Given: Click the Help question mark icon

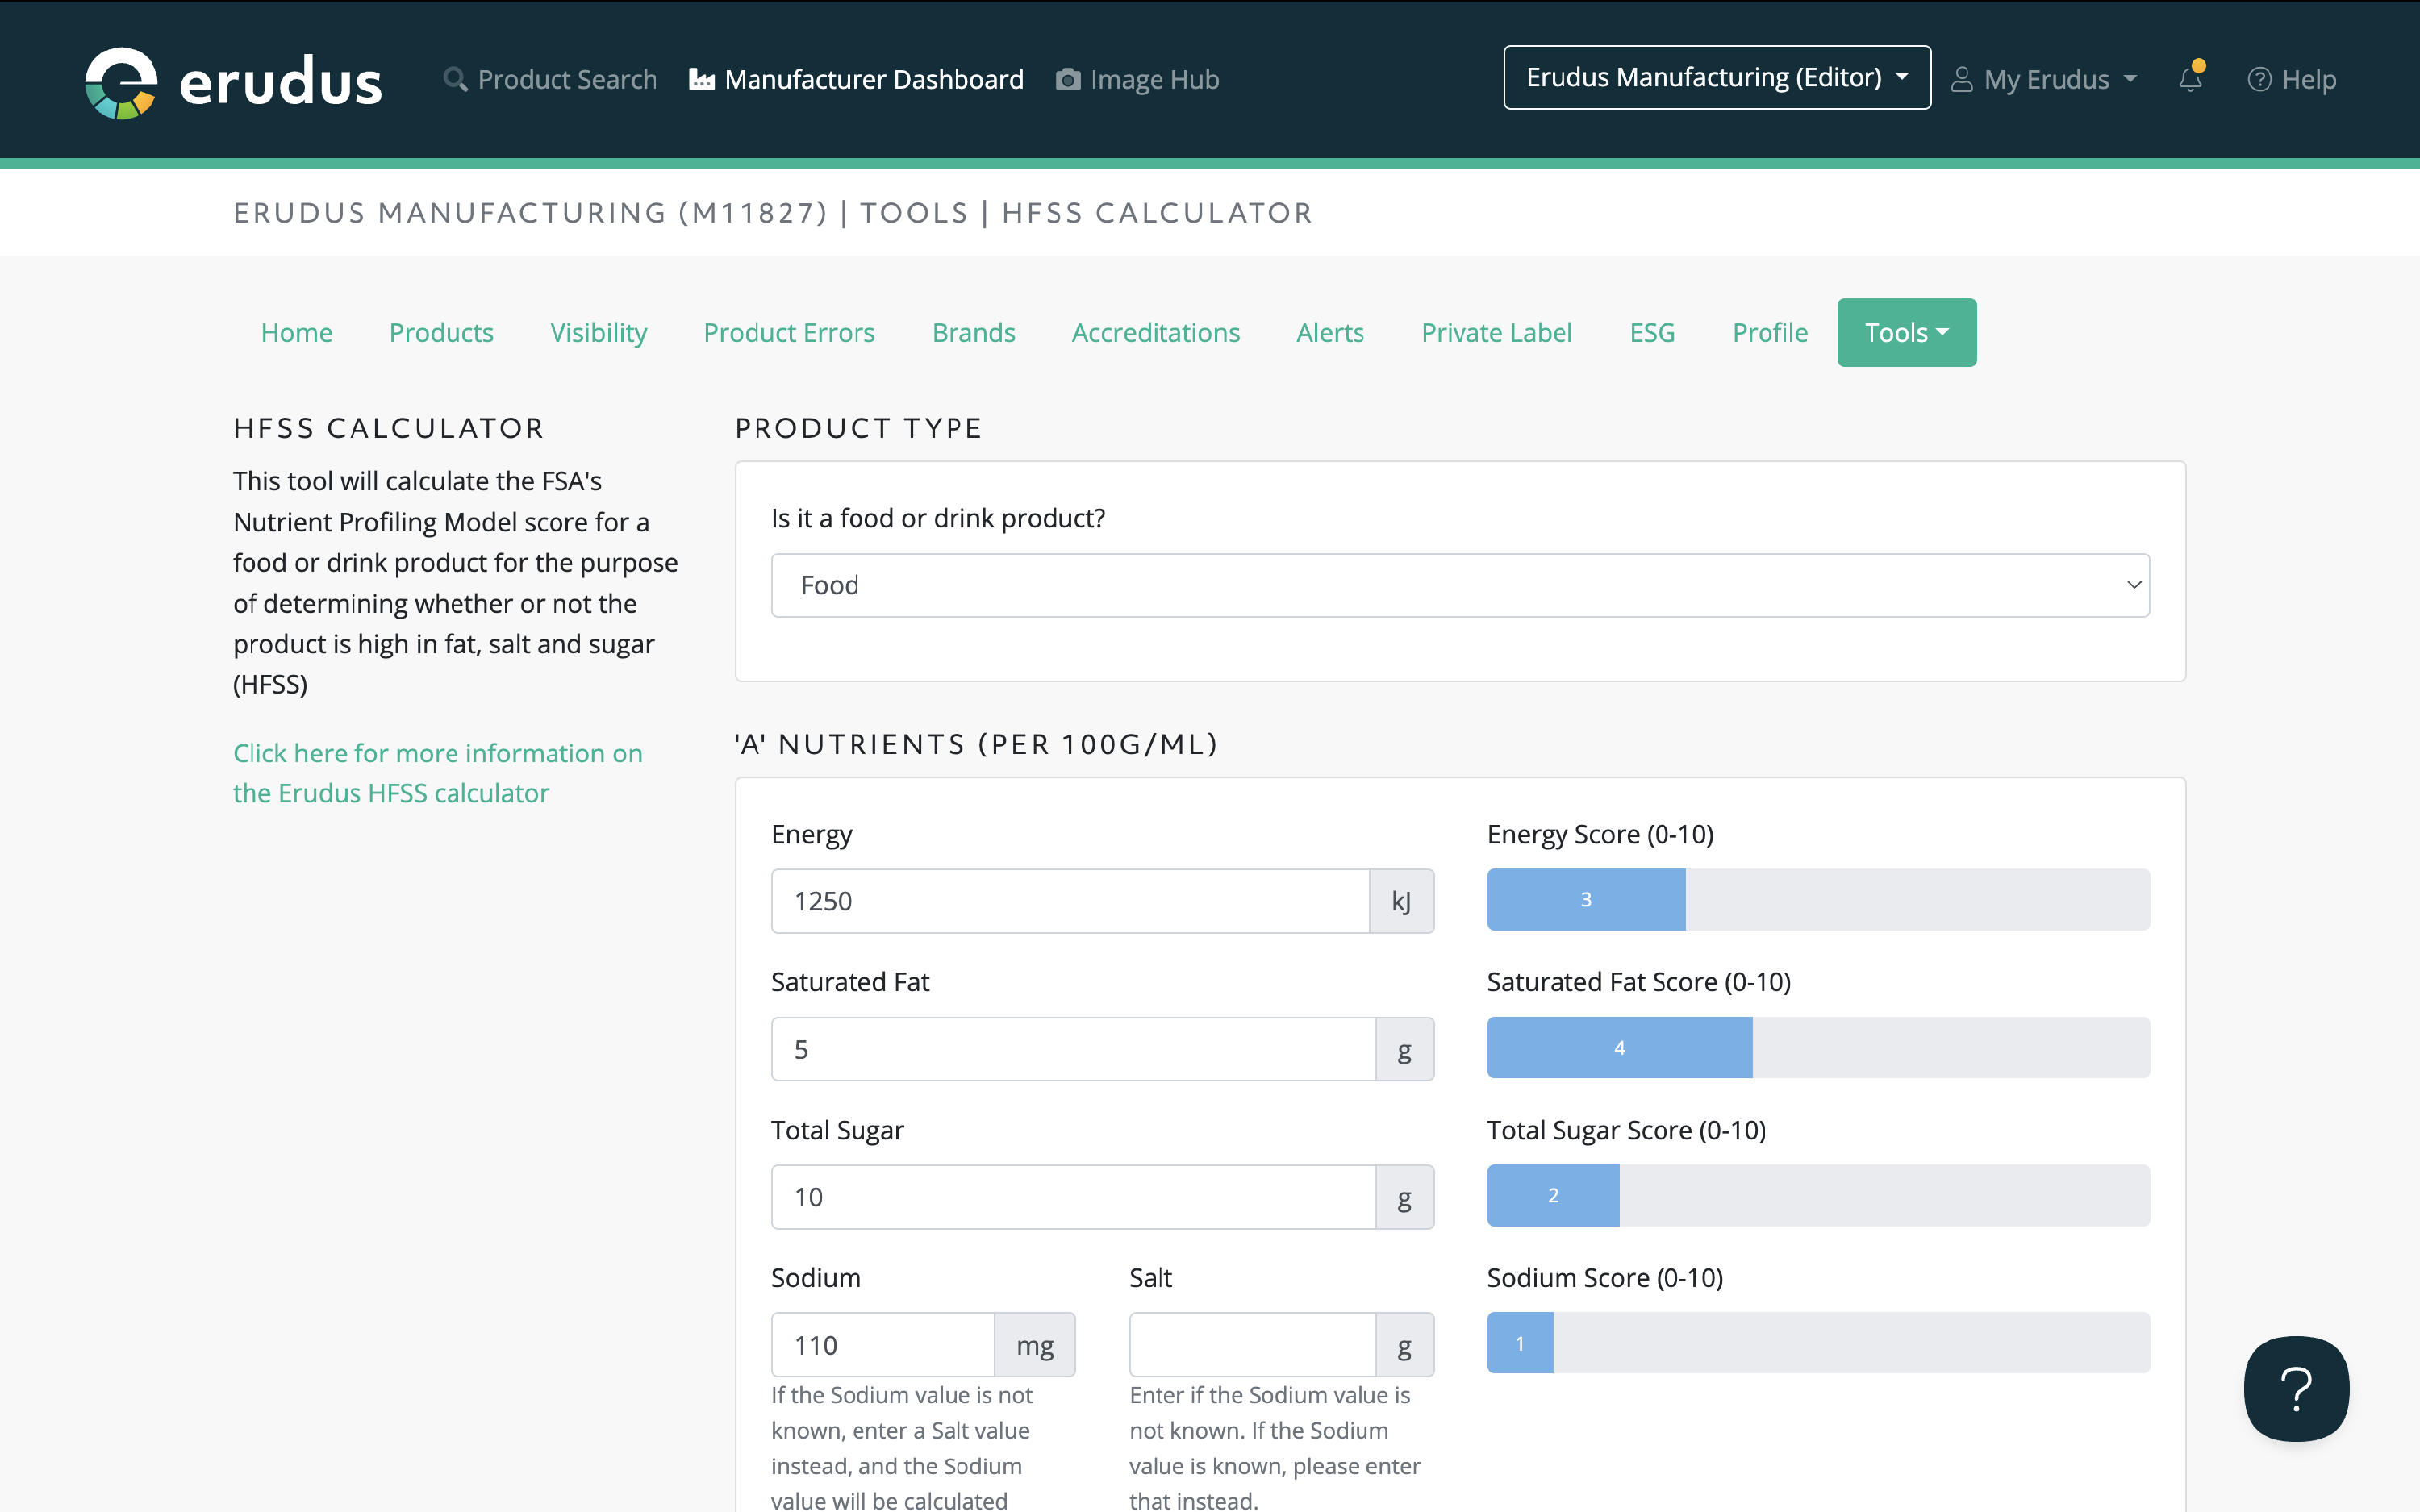Looking at the screenshot, I should [2259, 79].
